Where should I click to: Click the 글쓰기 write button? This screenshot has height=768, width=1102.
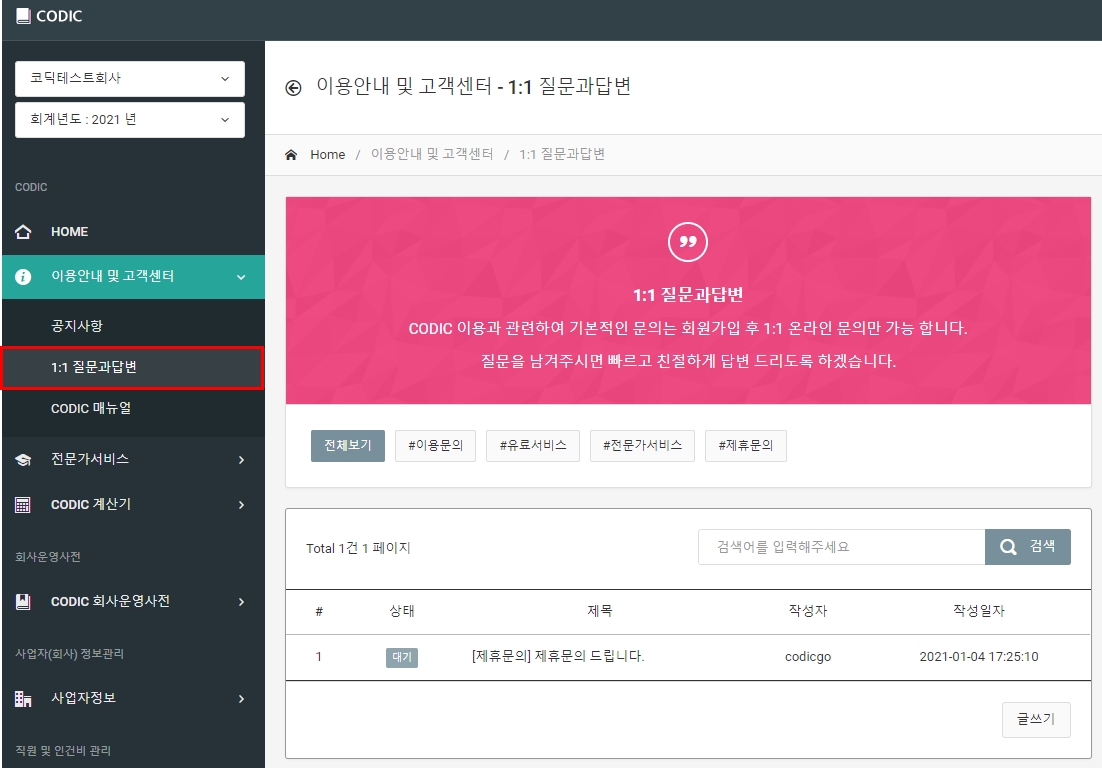tap(1036, 720)
